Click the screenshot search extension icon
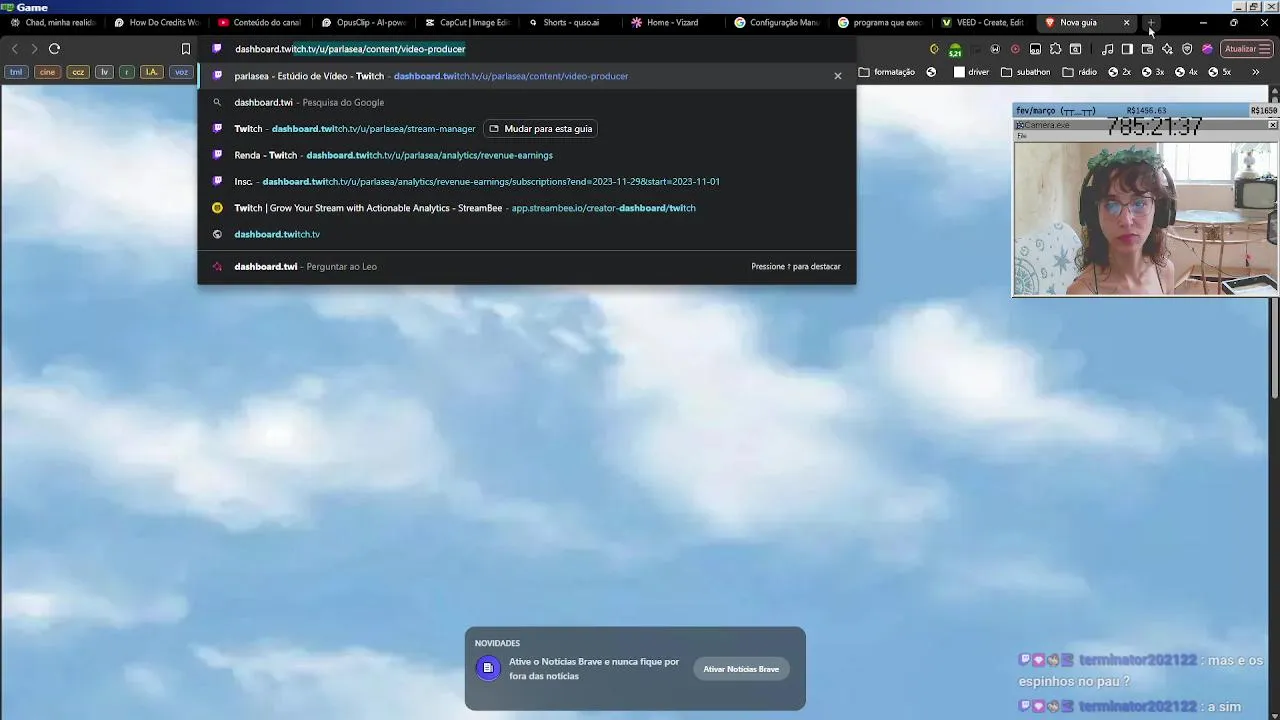The image size is (1280, 720). (1075, 49)
